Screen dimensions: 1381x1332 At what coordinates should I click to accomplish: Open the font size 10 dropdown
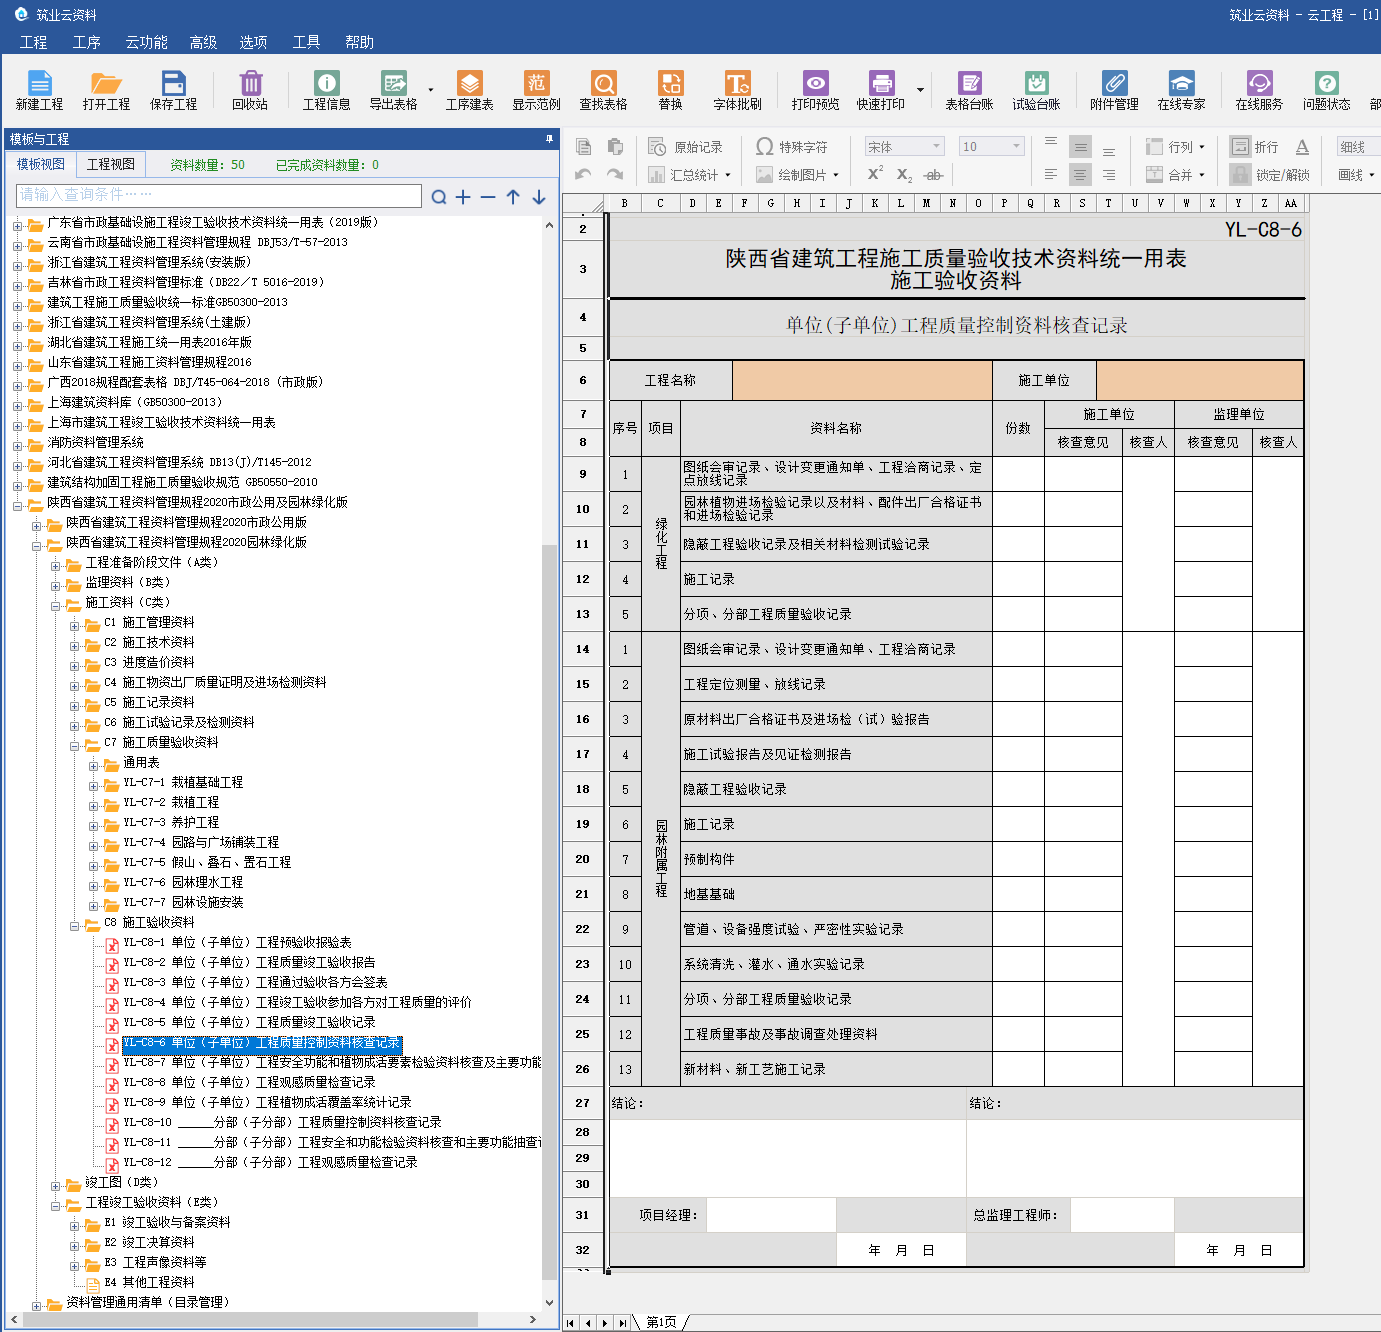992,147
